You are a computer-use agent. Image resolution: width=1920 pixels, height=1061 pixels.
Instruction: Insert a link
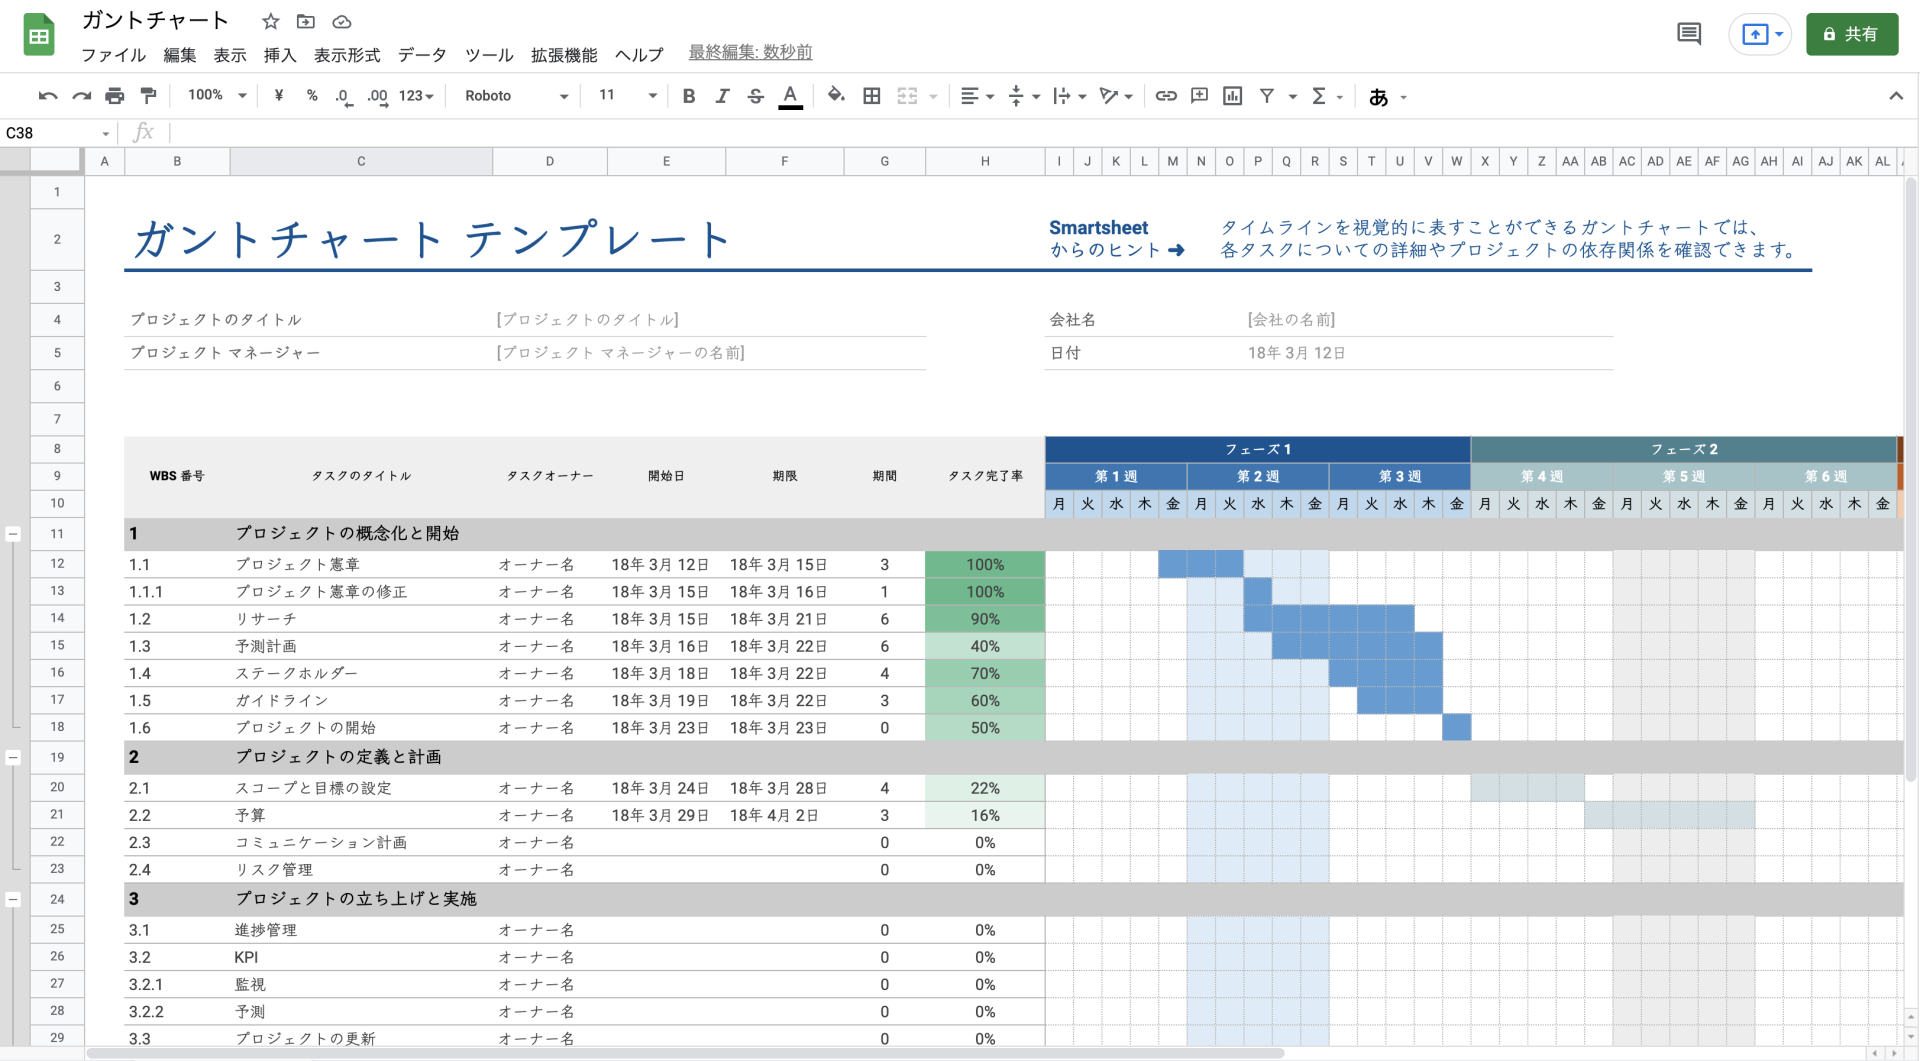point(1165,96)
